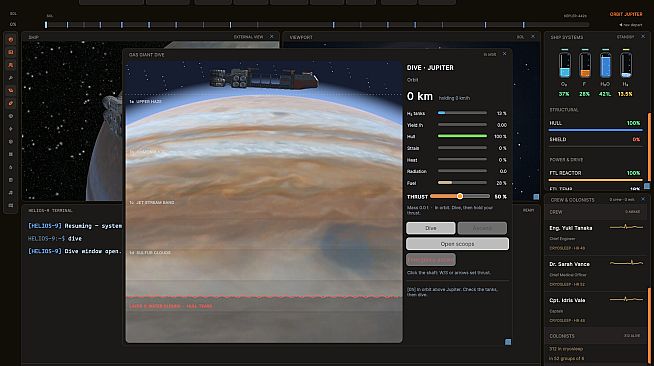Click the orange F fuel tank gauge icon
The width and height of the screenshot is (654, 366).
[x=585, y=64]
